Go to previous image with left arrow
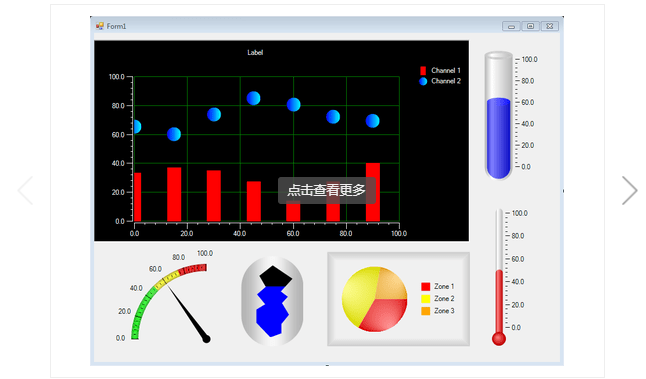 (x=25, y=190)
